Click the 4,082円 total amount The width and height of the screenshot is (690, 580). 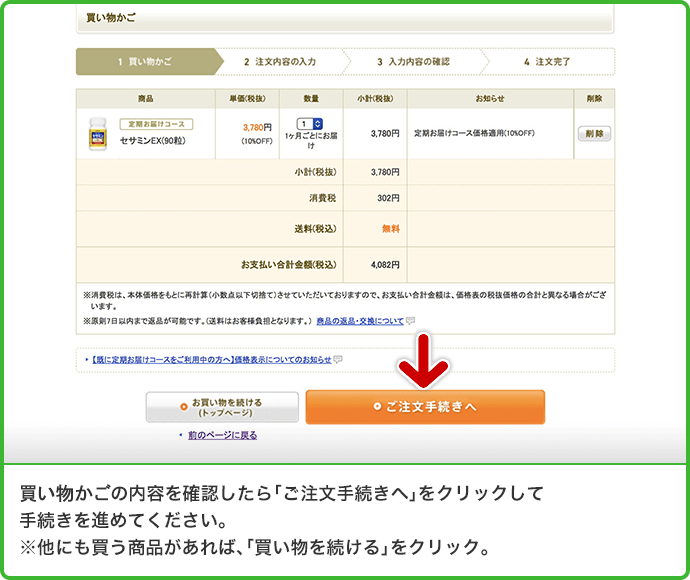[385, 265]
